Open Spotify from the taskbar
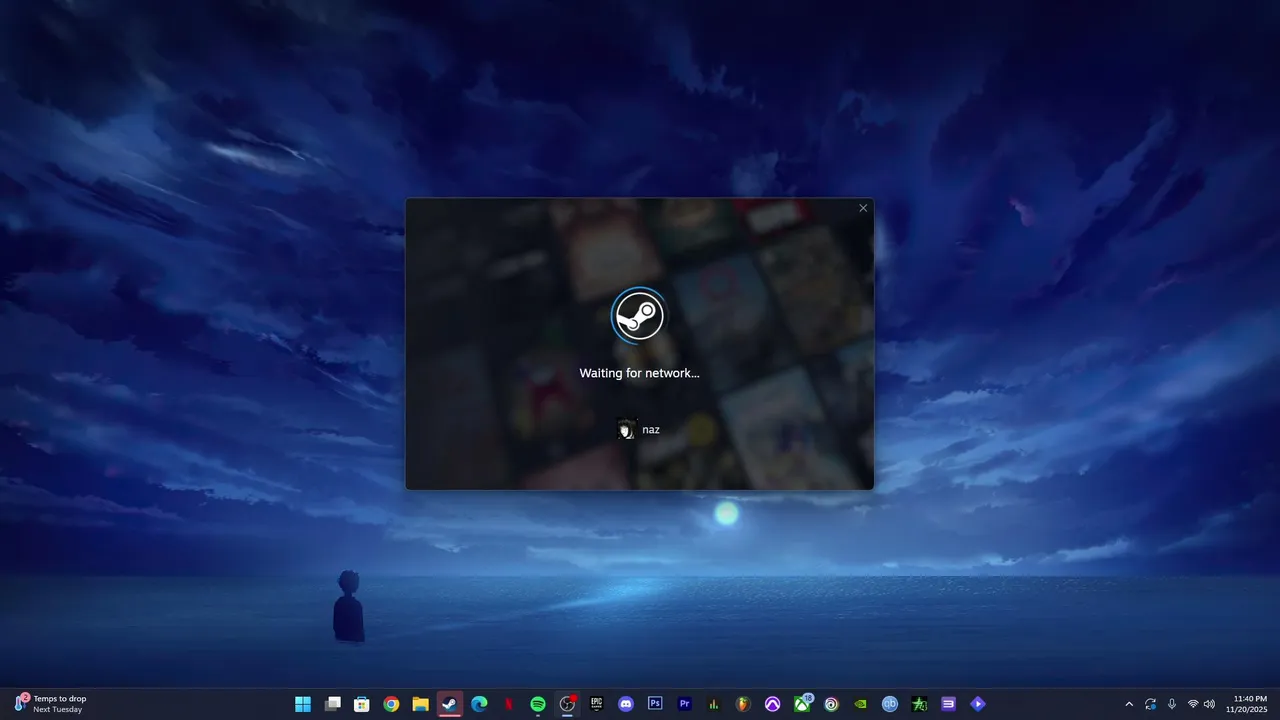Screen dimensions: 1280x720 538,704
